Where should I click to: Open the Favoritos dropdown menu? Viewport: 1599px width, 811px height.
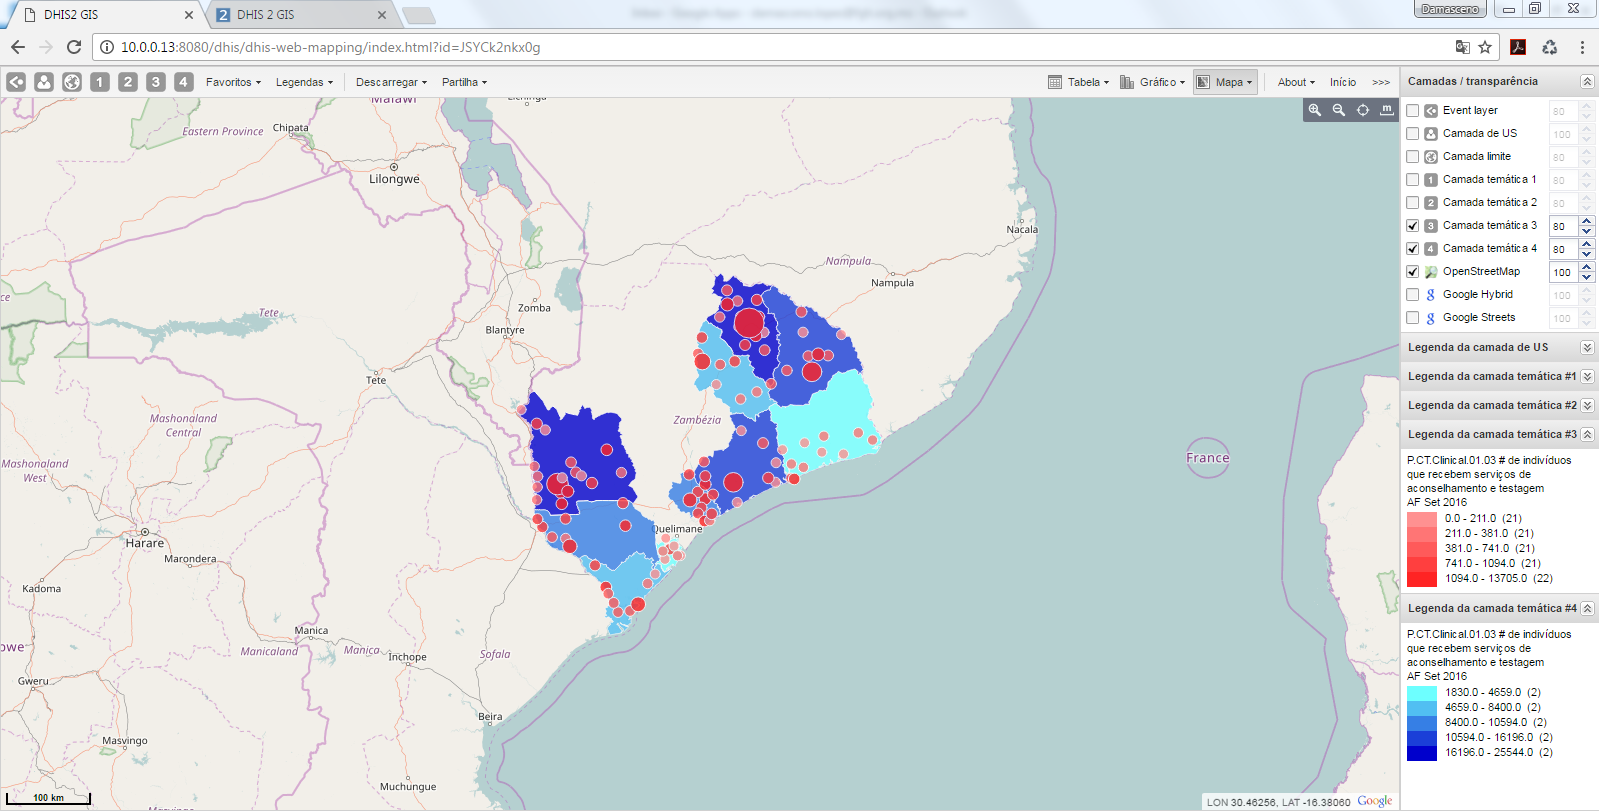(233, 82)
